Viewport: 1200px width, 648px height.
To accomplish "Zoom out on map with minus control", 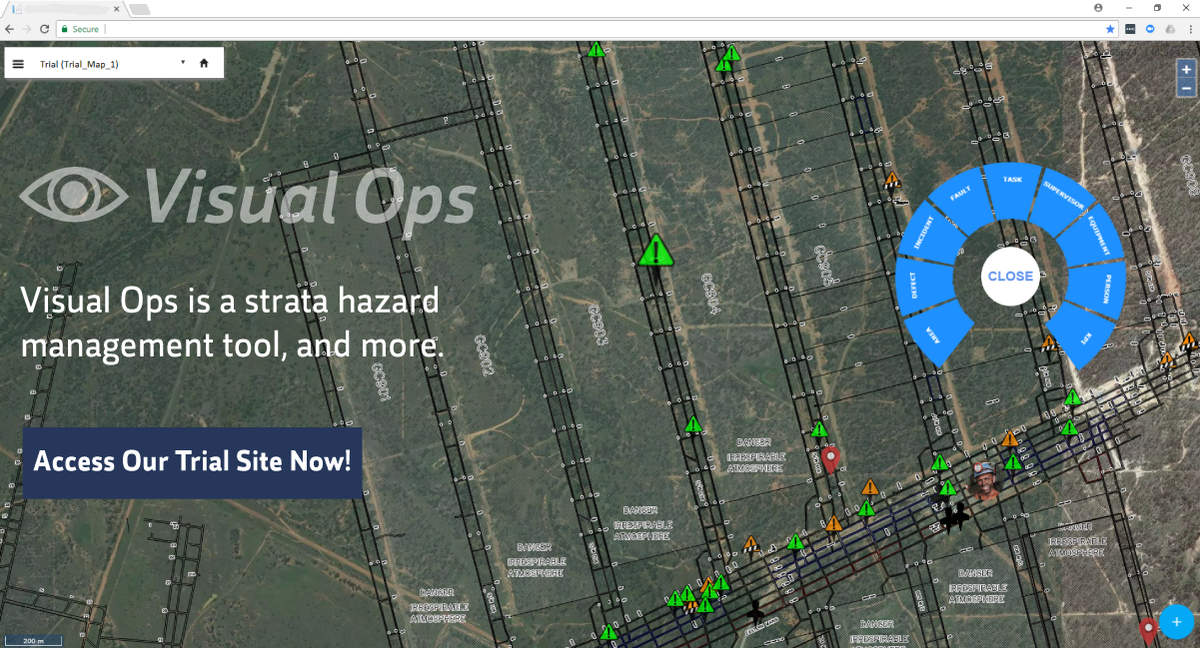I will pos(1186,88).
